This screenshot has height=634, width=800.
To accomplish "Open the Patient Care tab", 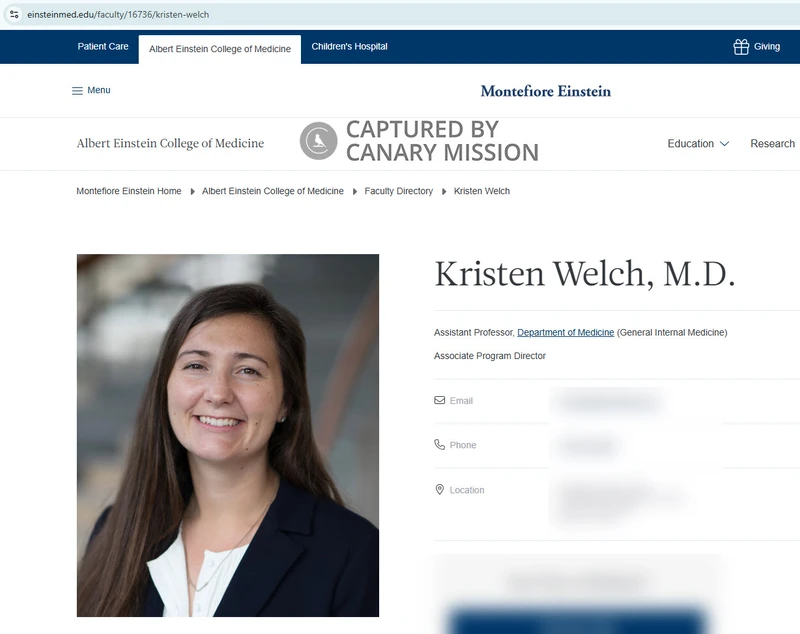I will (103, 46).
